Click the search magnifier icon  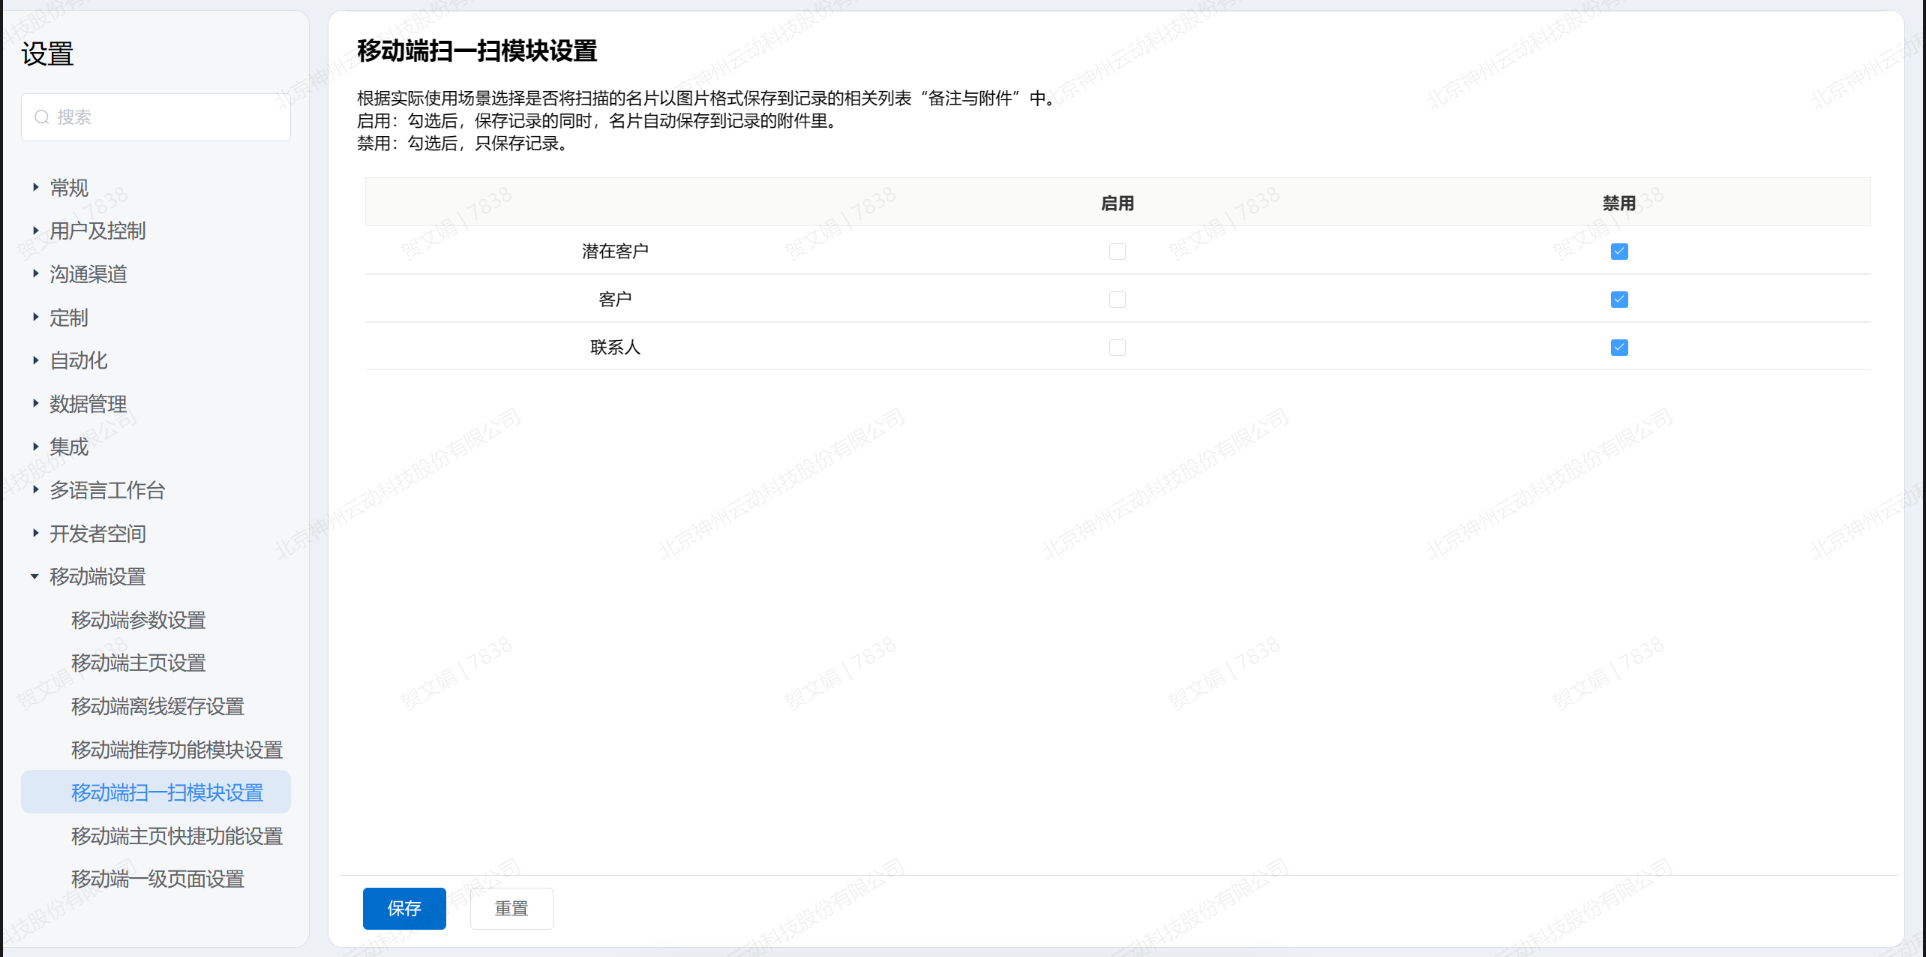pyautogui.click(x=42, y=117)
